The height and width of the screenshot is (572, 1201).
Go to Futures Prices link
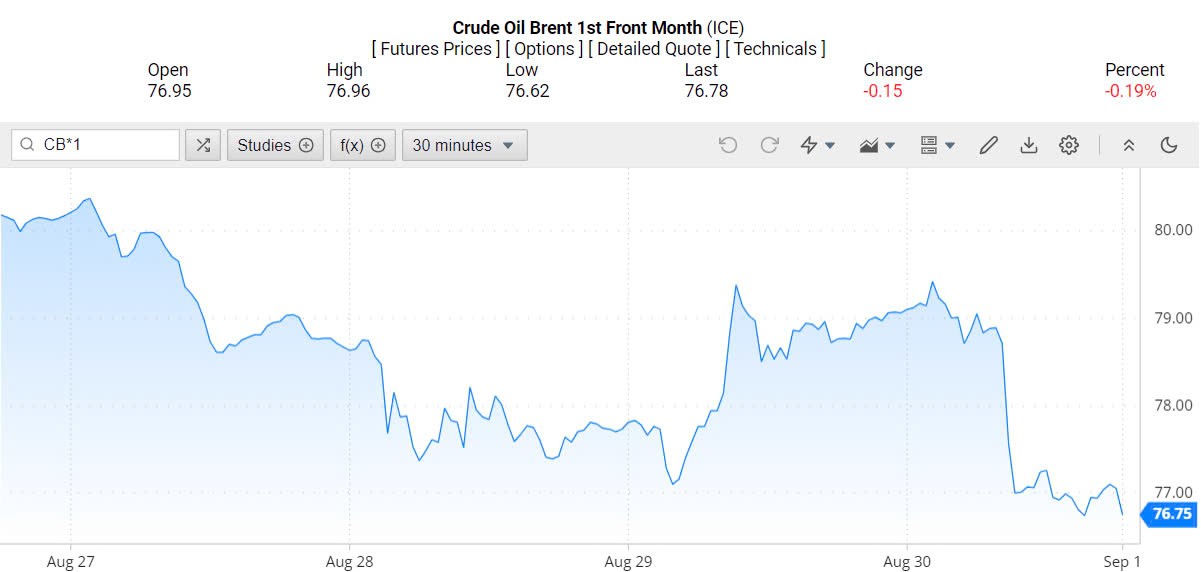pos(435,48)
